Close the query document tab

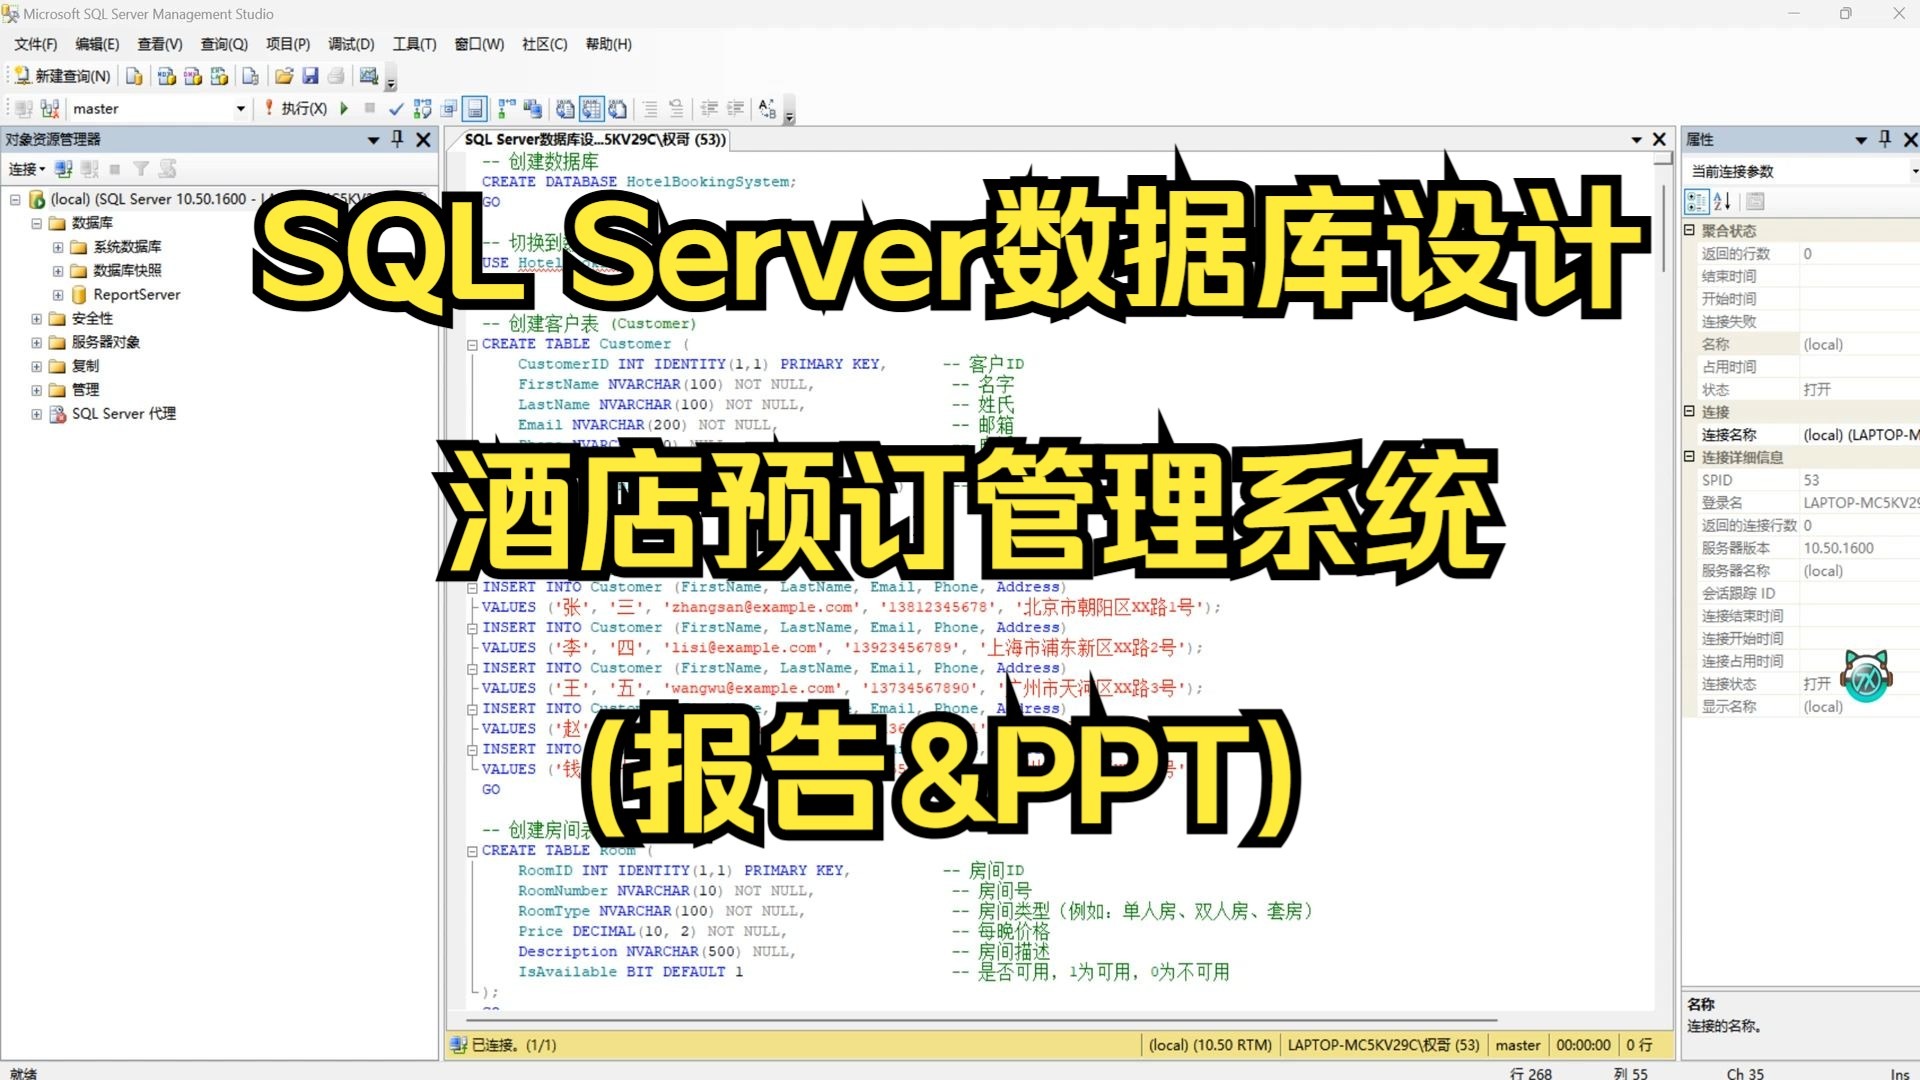coord(1659,139)
